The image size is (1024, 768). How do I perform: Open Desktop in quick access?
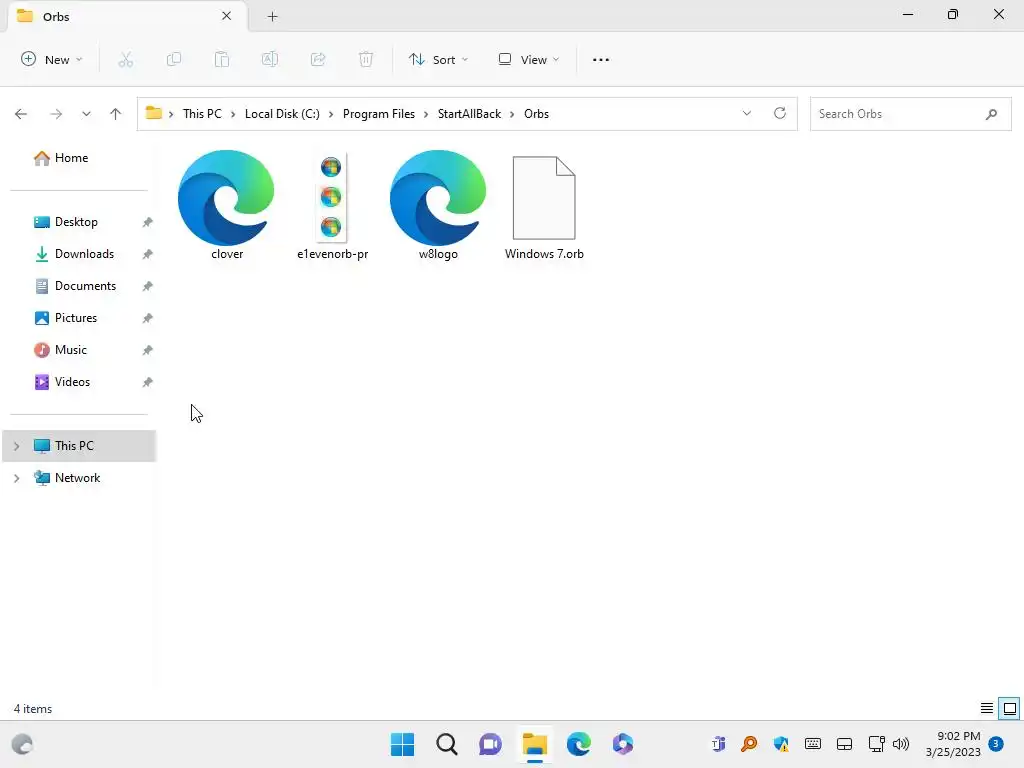[x=76, y=222]
